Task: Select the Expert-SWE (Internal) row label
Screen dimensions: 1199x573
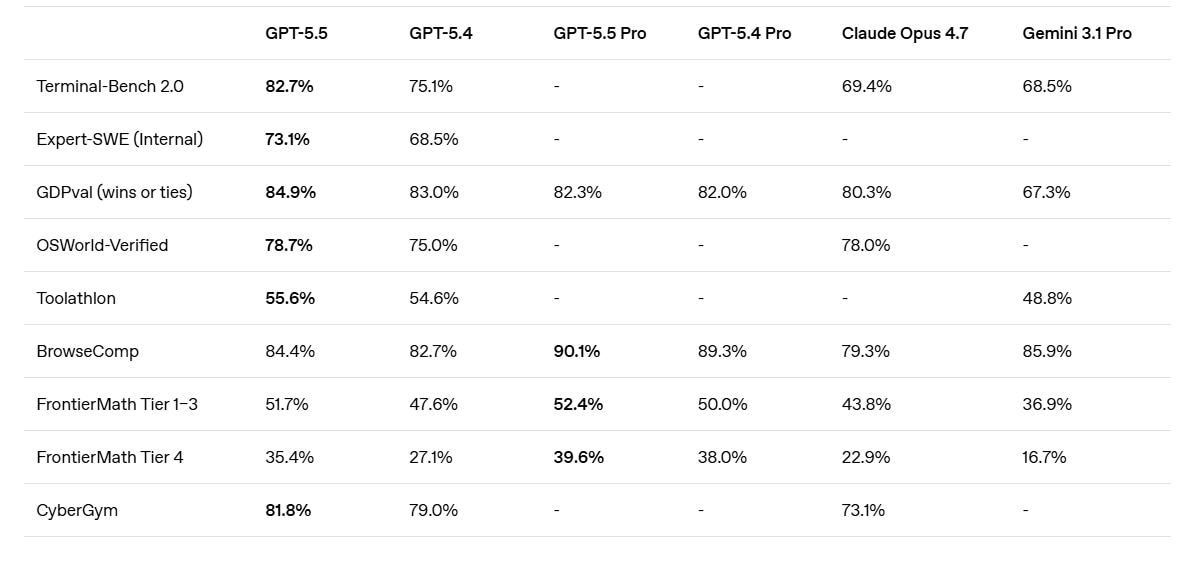Action: [120, 139]
